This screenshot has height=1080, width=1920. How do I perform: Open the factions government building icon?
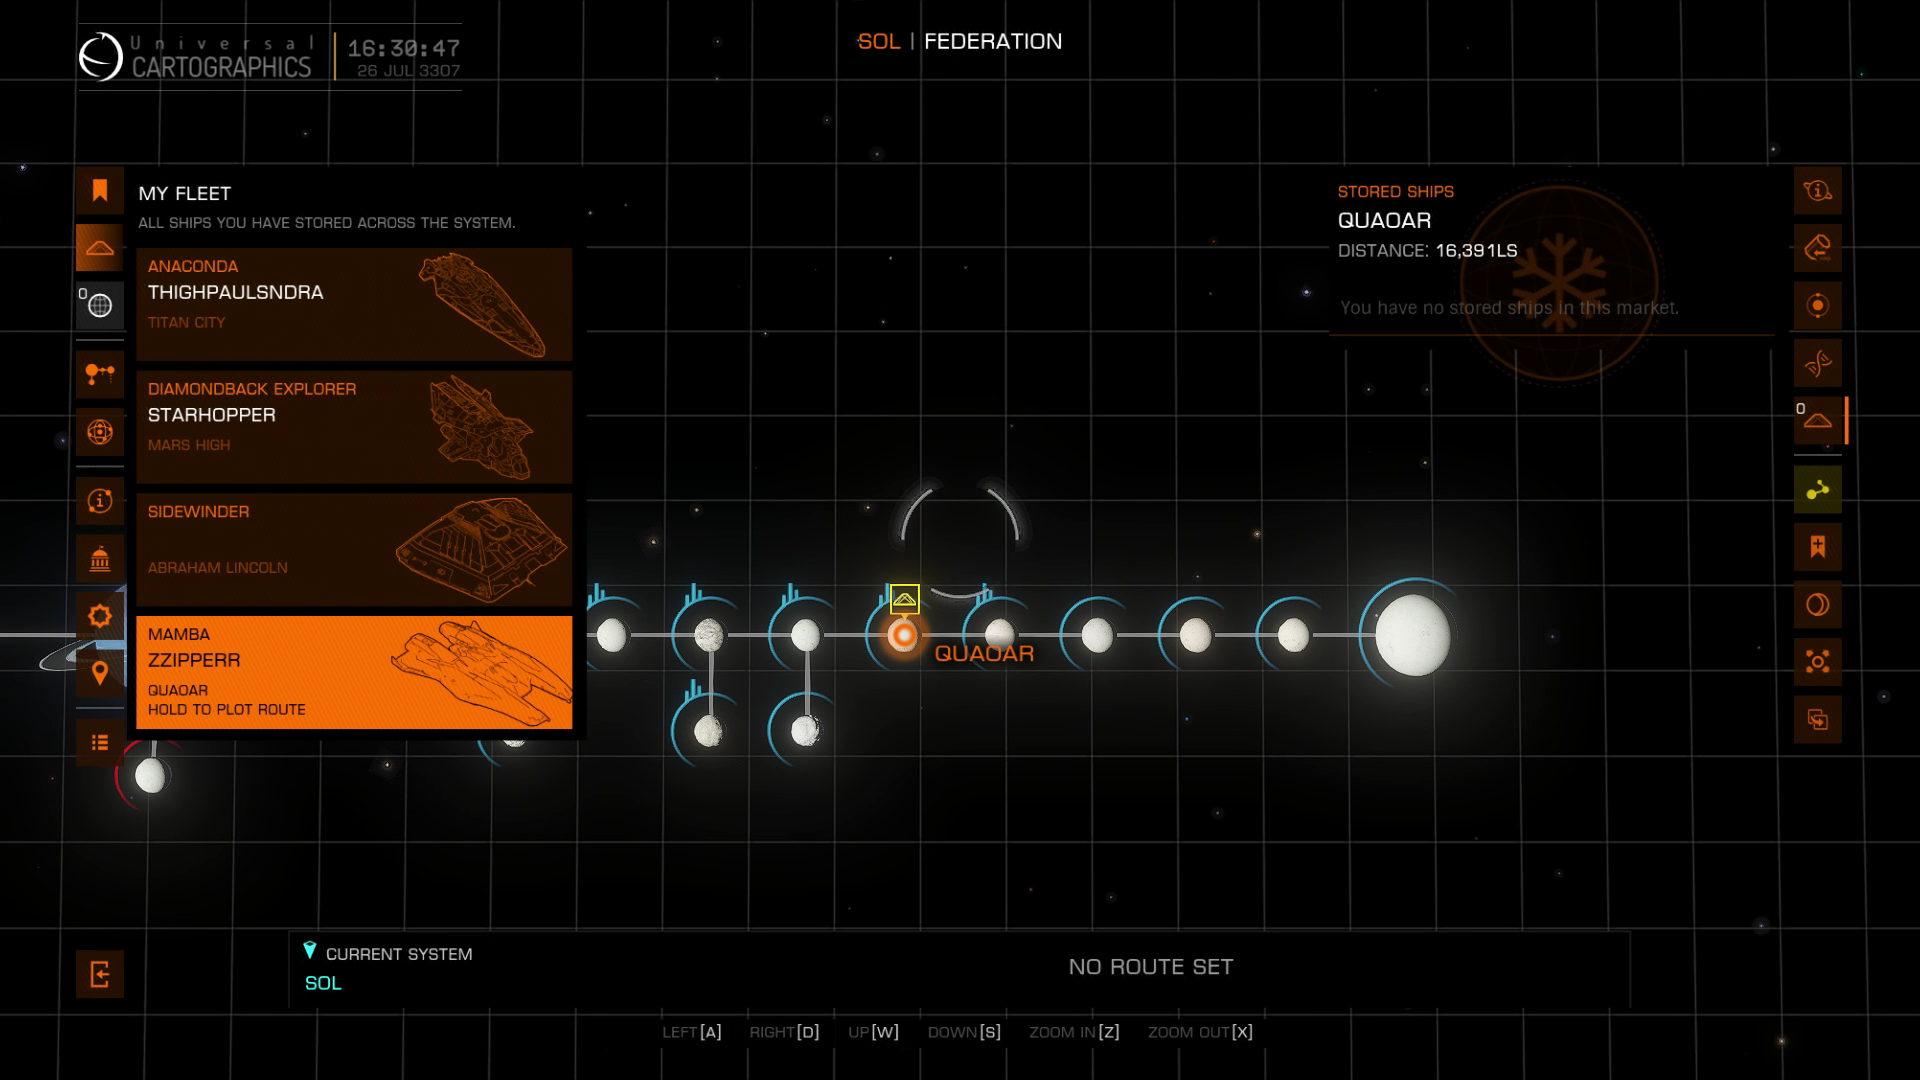(100, 558)
